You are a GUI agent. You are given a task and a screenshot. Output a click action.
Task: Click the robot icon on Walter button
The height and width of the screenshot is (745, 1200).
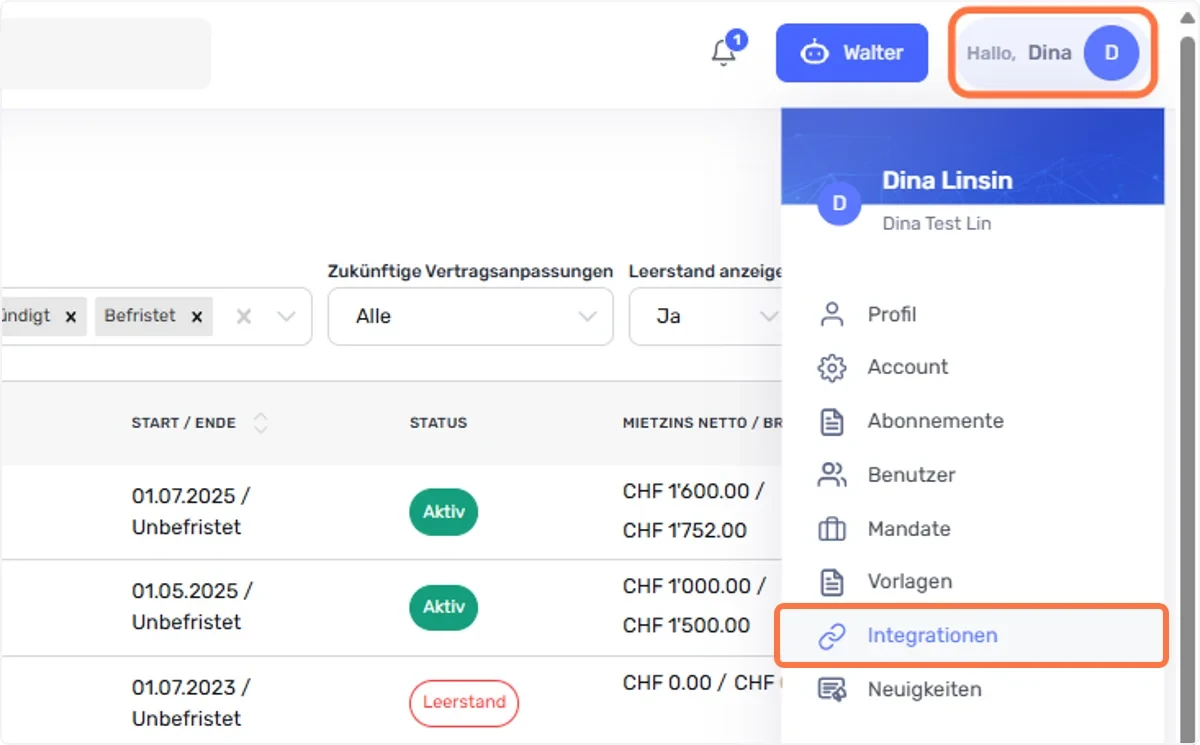[815, 53]
